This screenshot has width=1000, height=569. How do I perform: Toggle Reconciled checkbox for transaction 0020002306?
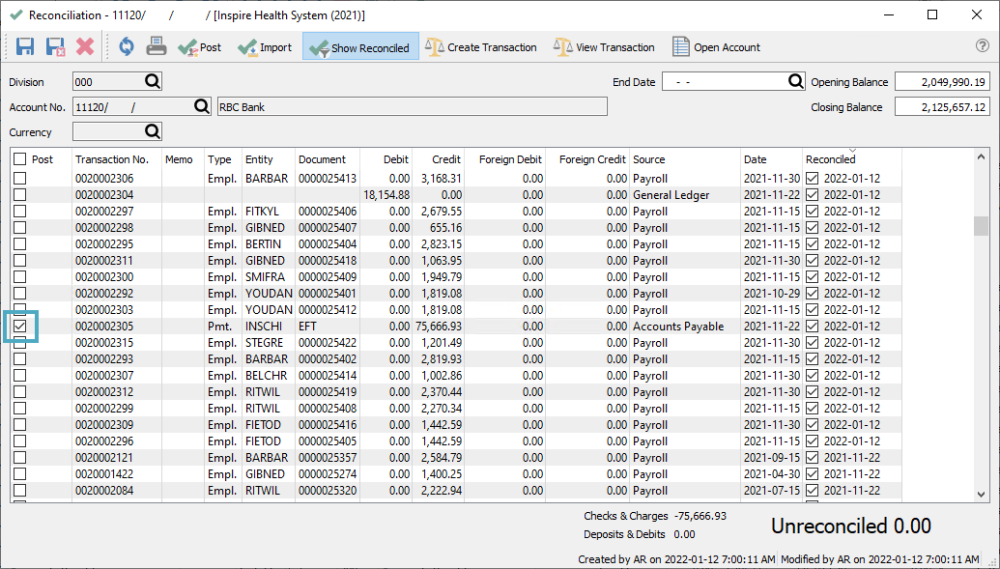[x=812, y=179]
